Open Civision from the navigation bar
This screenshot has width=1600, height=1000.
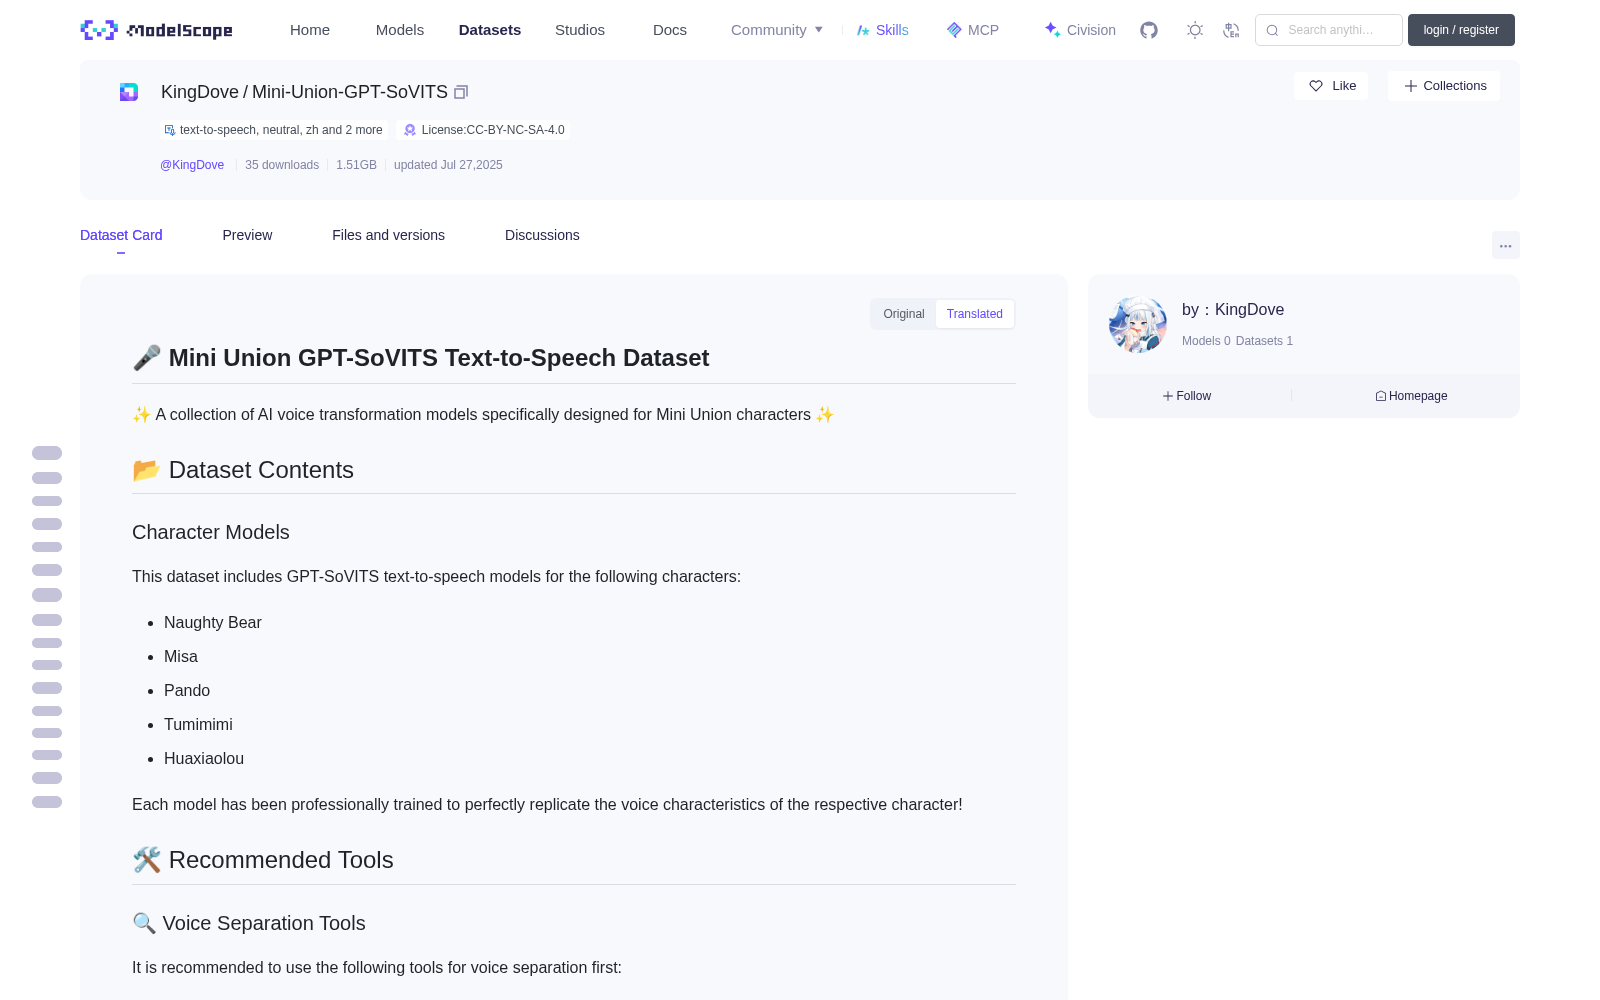(1080, 30)
